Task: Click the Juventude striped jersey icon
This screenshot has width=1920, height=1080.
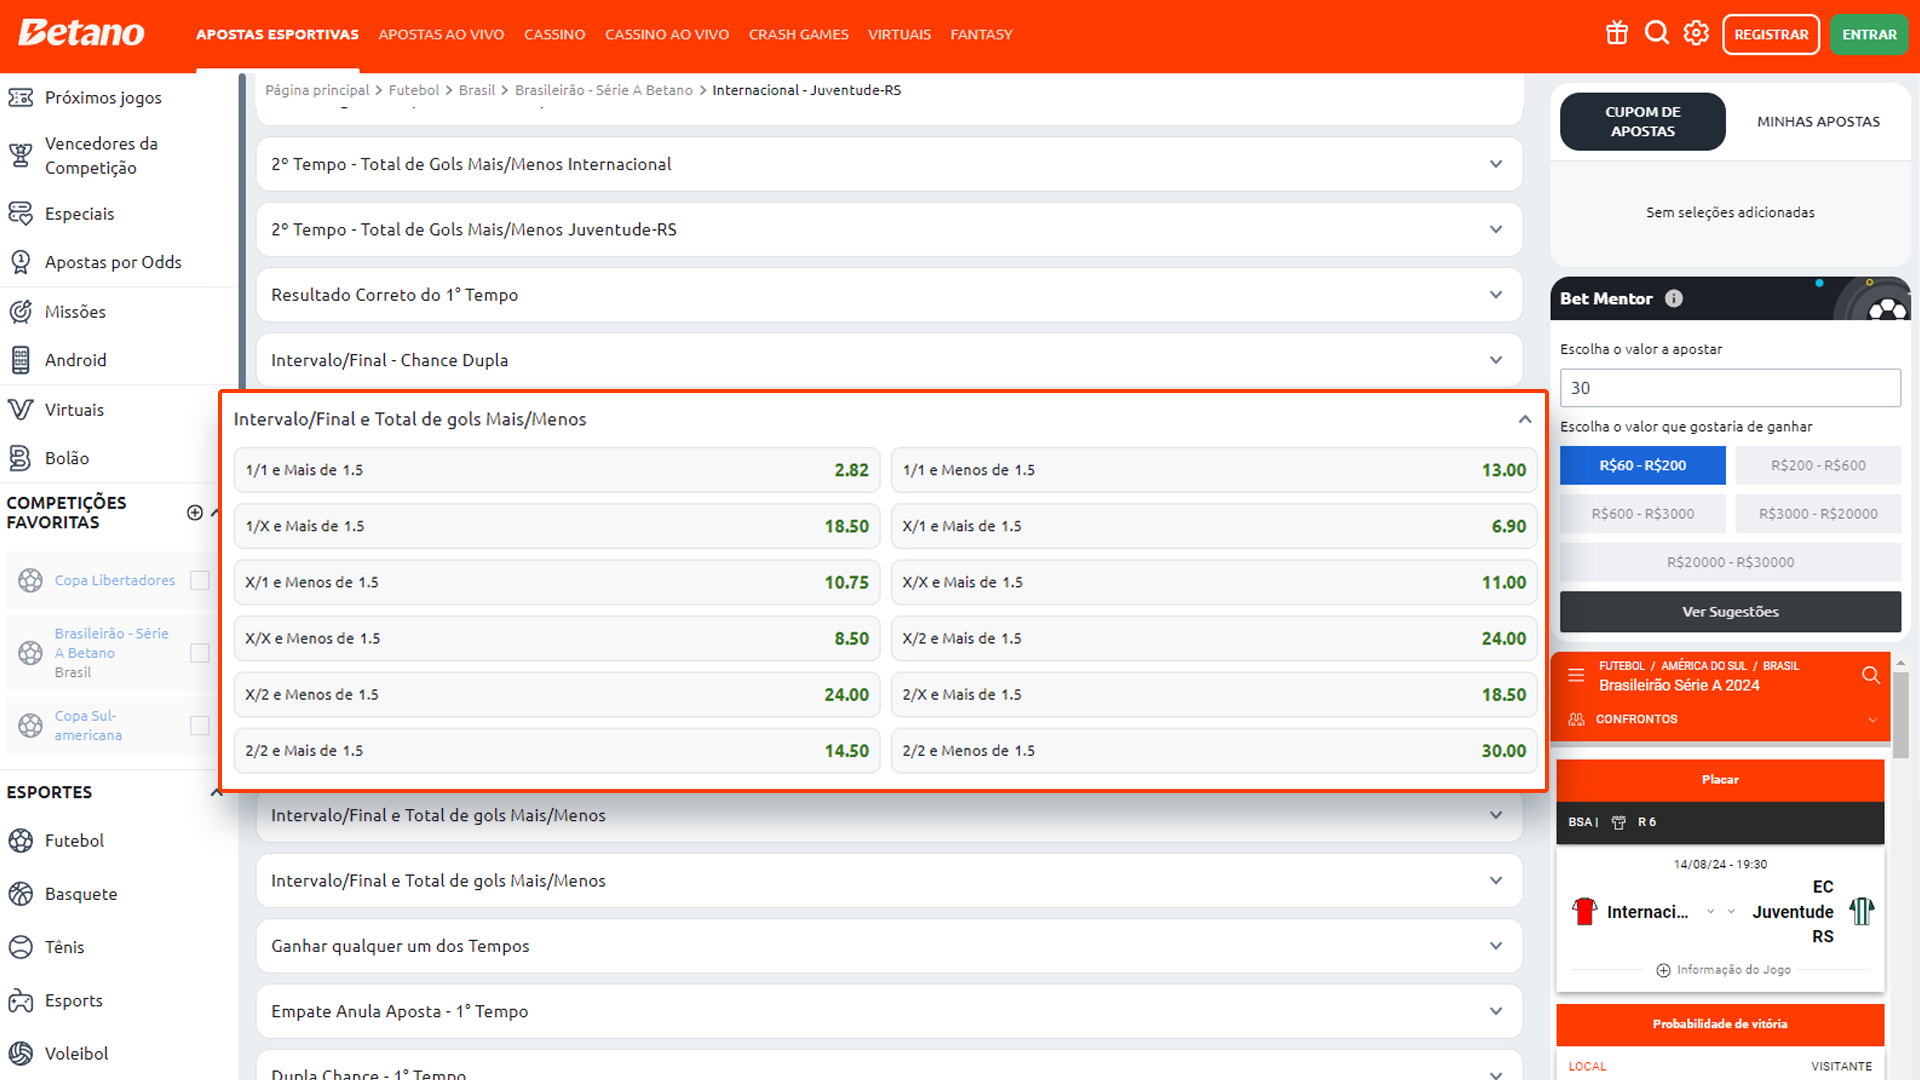Action: (1861, 911)
